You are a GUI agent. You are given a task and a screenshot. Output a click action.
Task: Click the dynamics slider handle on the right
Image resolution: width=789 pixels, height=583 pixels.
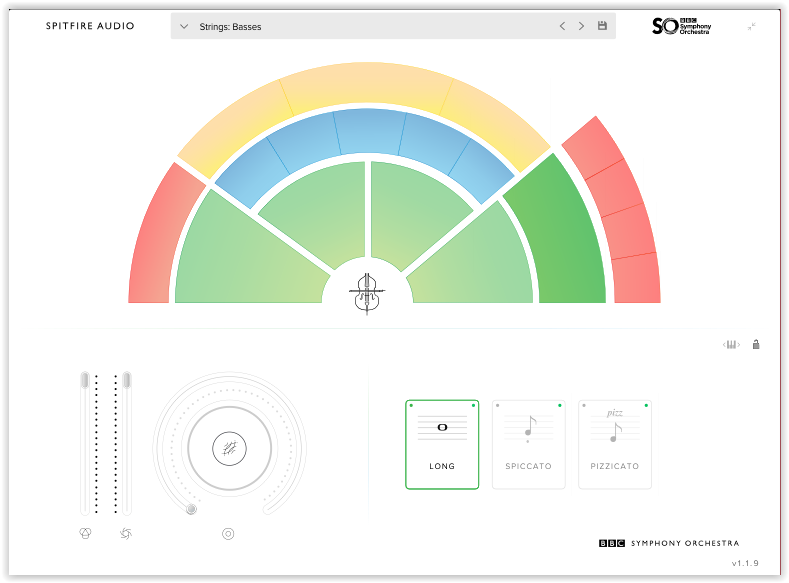point(127,380)
